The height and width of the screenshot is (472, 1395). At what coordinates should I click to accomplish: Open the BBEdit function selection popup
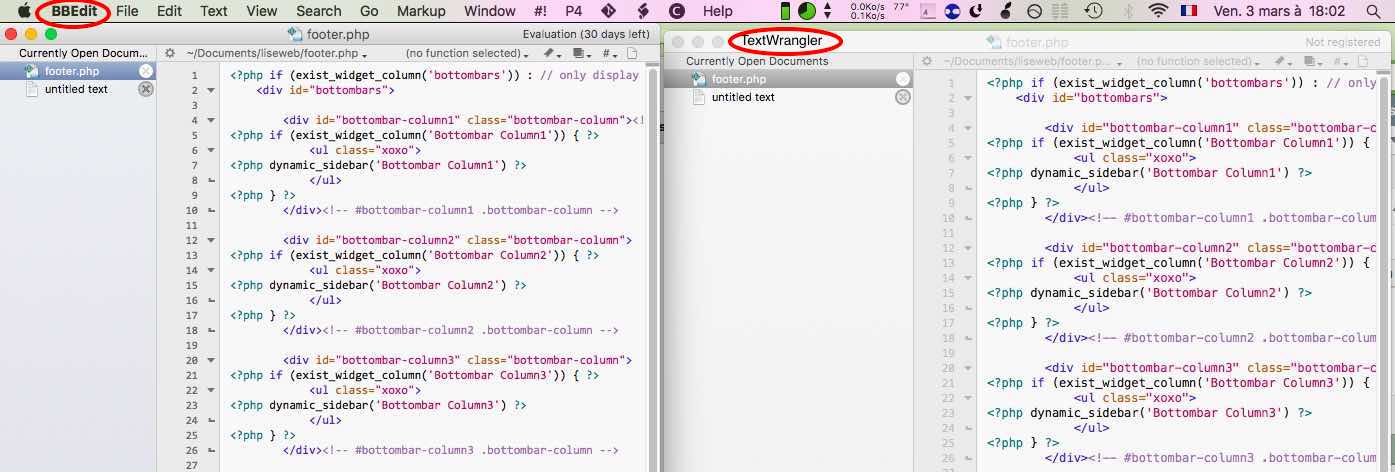click(x=469, y=54)
